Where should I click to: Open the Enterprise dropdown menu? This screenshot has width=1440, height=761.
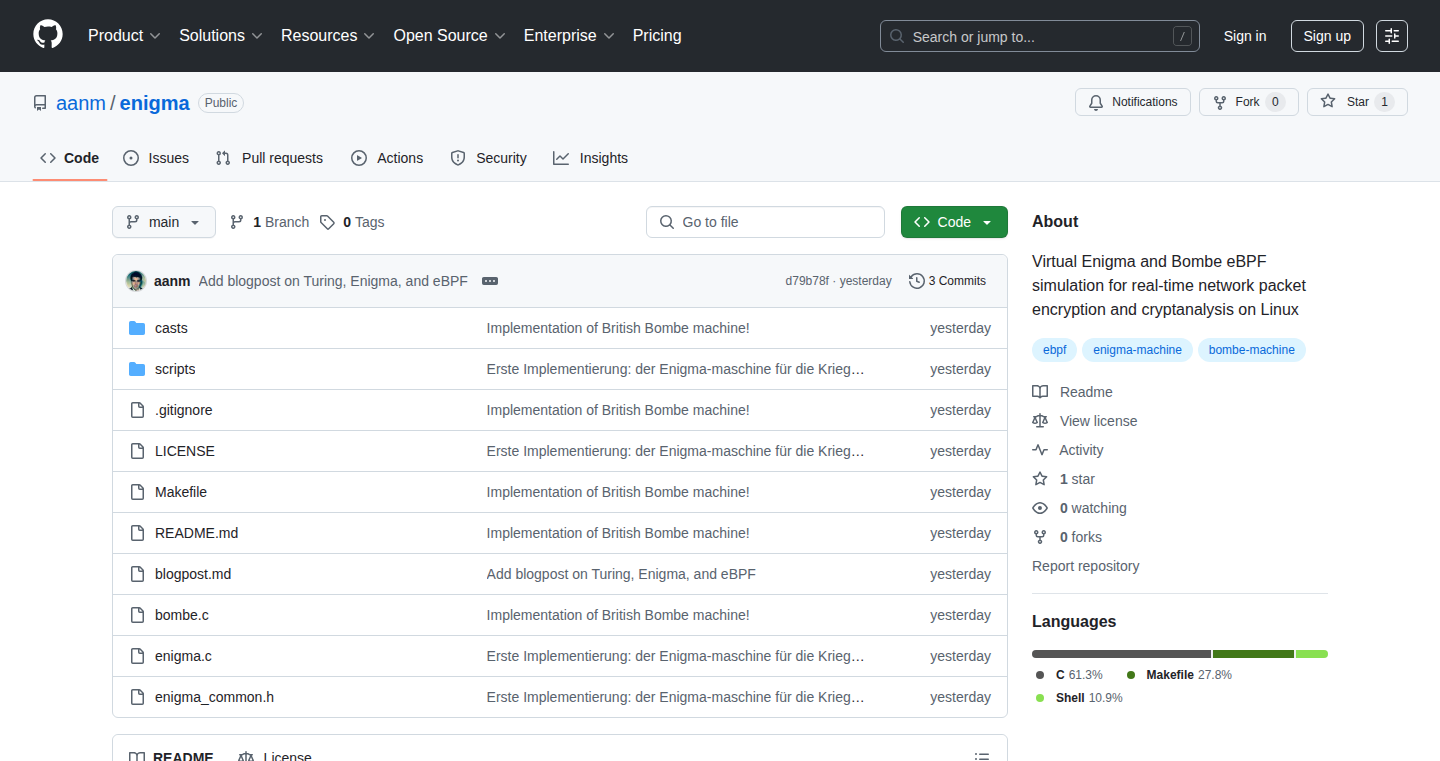coord(569,35)
